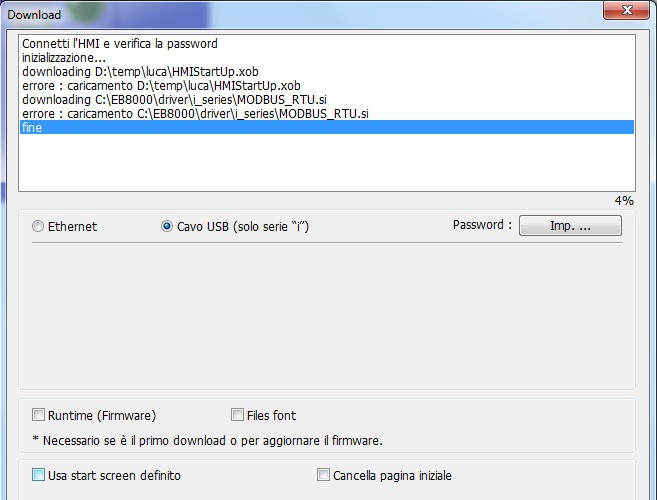
Task: Click the blank area of the log list
Action: (x=327, y=163)
